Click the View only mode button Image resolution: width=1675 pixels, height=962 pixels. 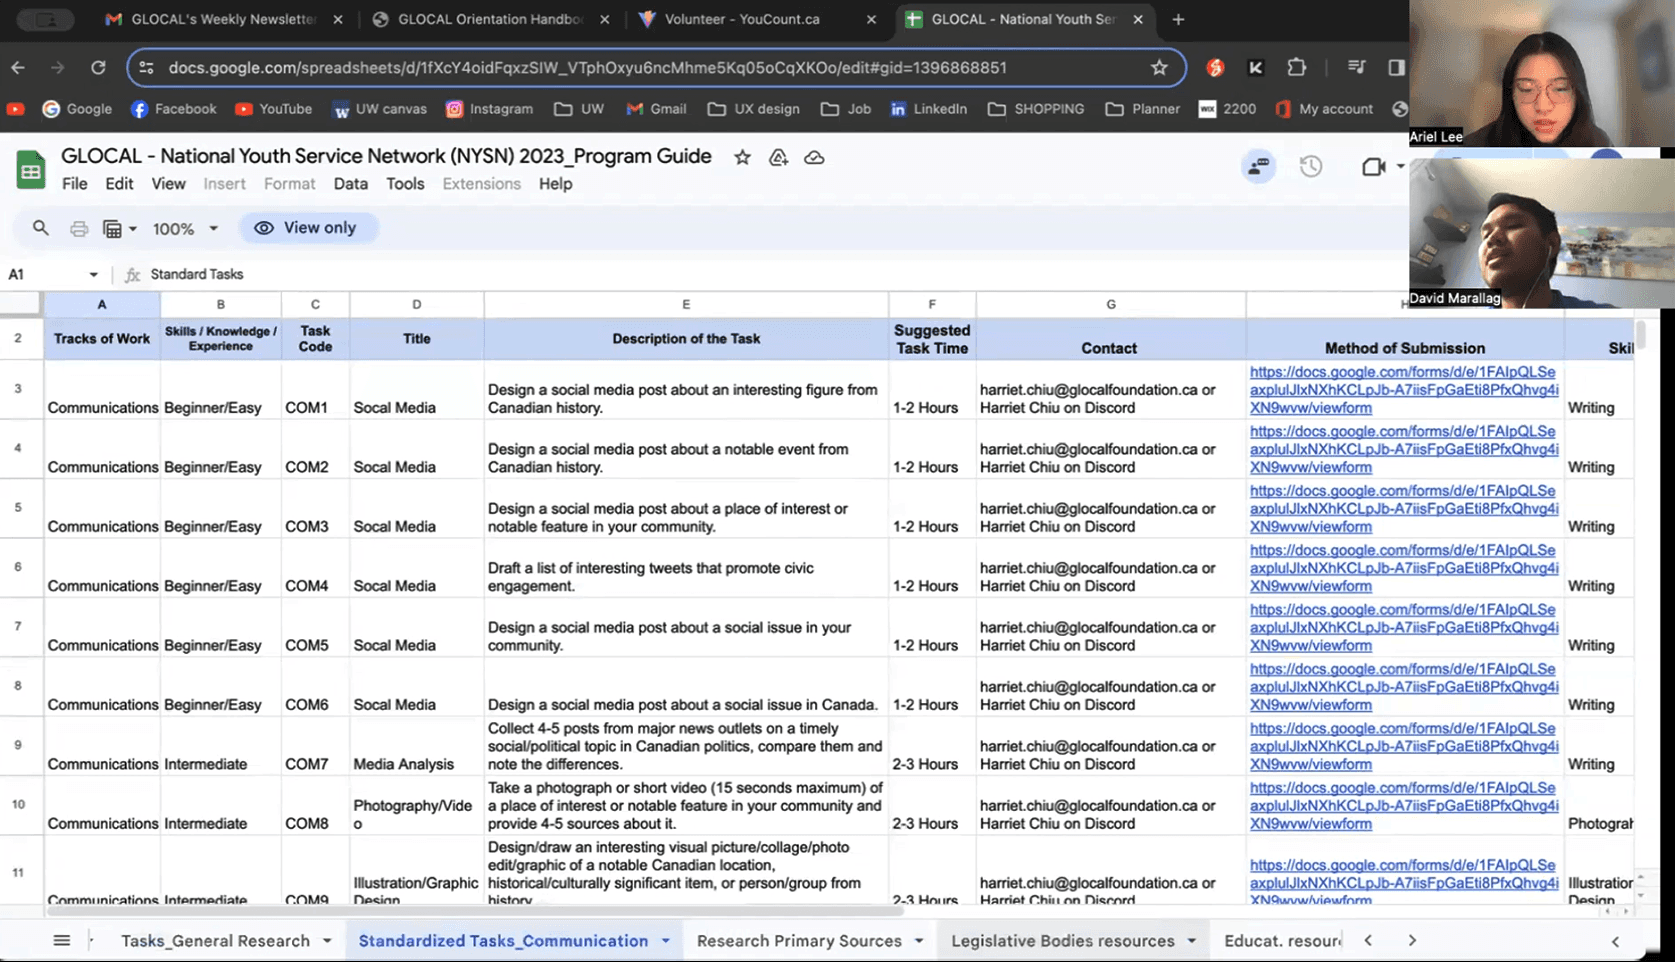pyautogui.click(x=306, y=228)
